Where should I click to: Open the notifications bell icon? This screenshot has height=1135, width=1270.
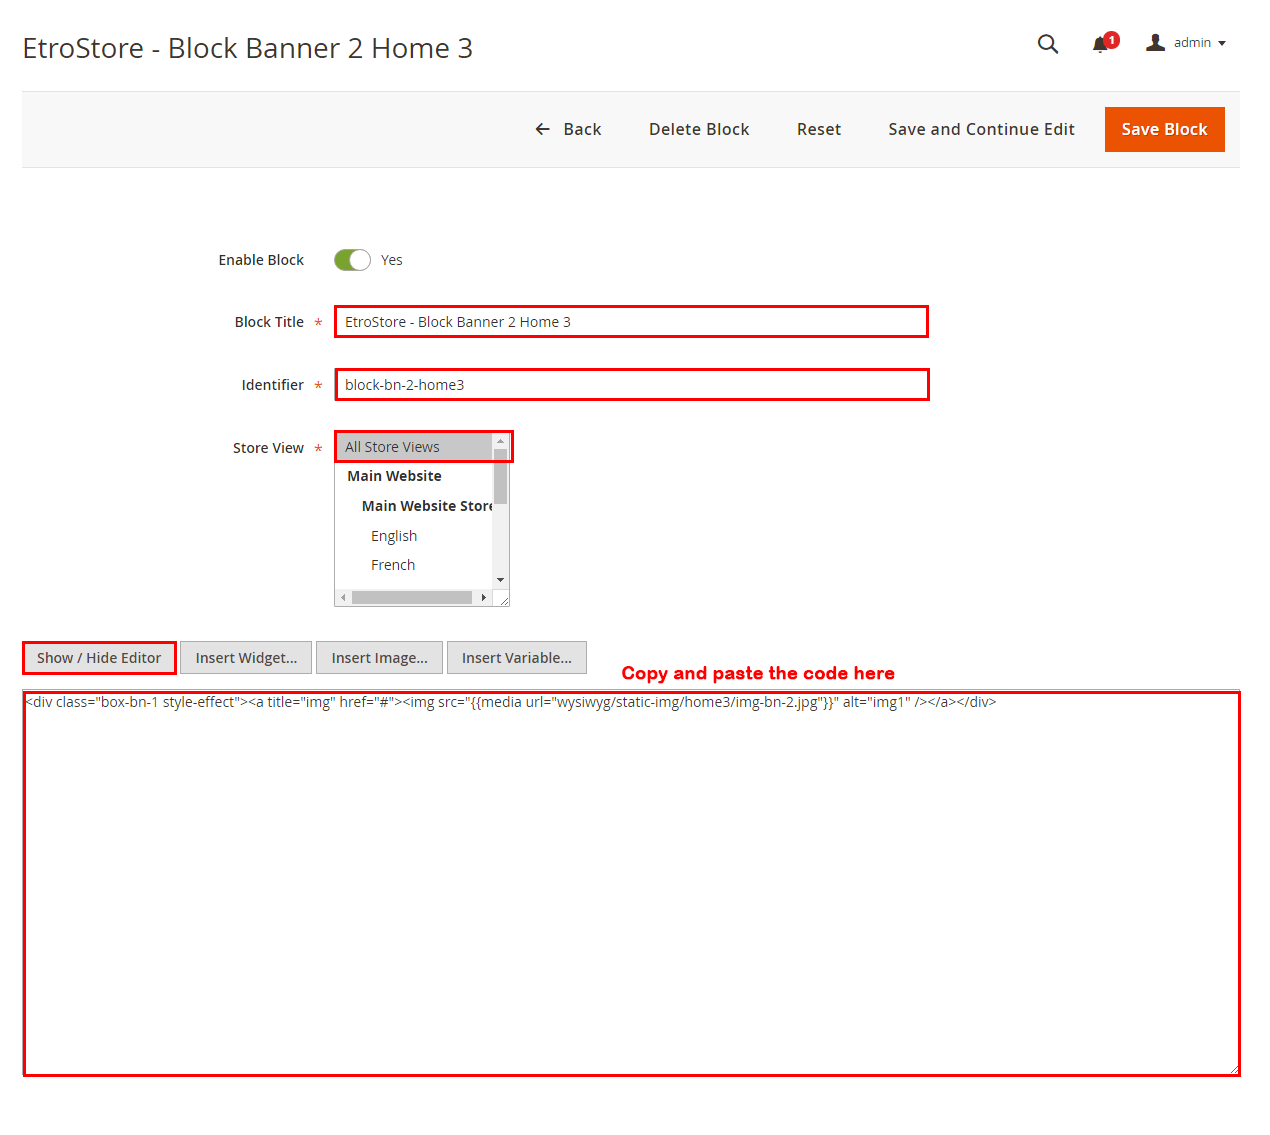1100,44
